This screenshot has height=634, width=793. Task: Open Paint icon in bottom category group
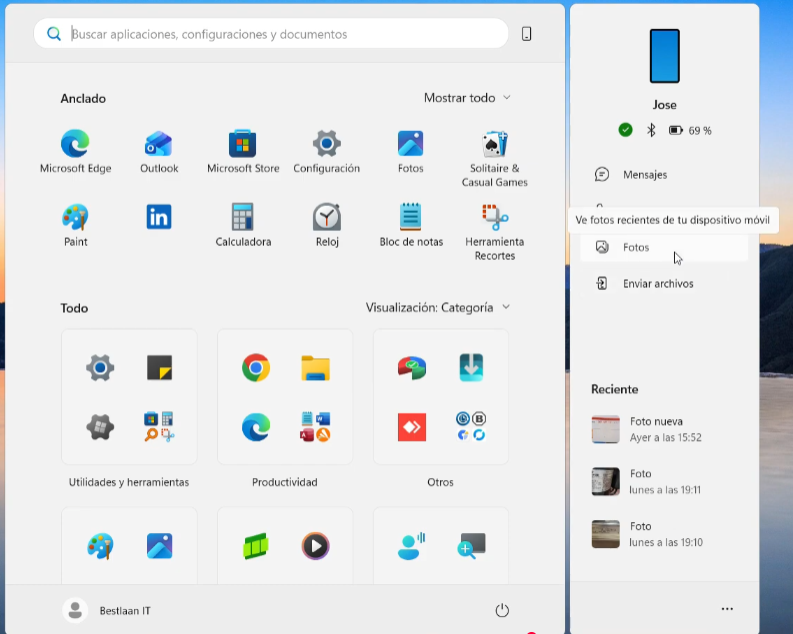(100, 546)
